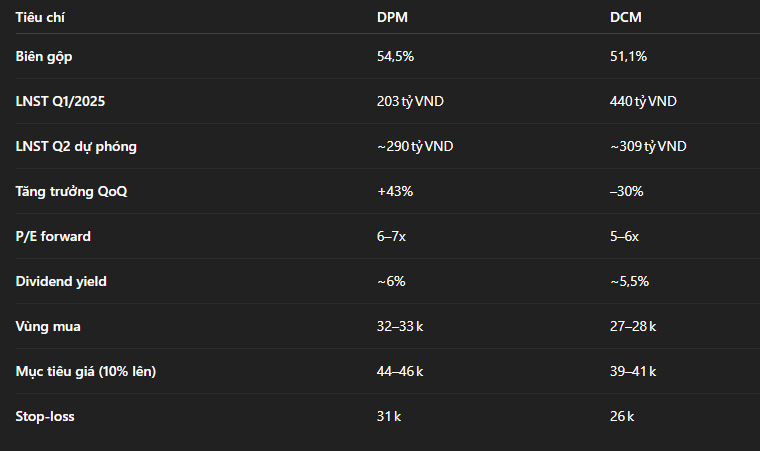Click the "P/E forward" row label
Viewport: 760px width, 451px height.
[53, 237]
